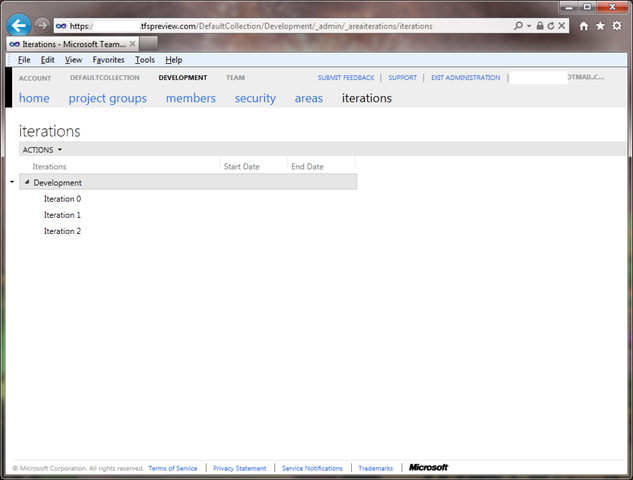Open the browser Tools gear icon
Screen dimensions: 633x480
click(x=616, y=26)
